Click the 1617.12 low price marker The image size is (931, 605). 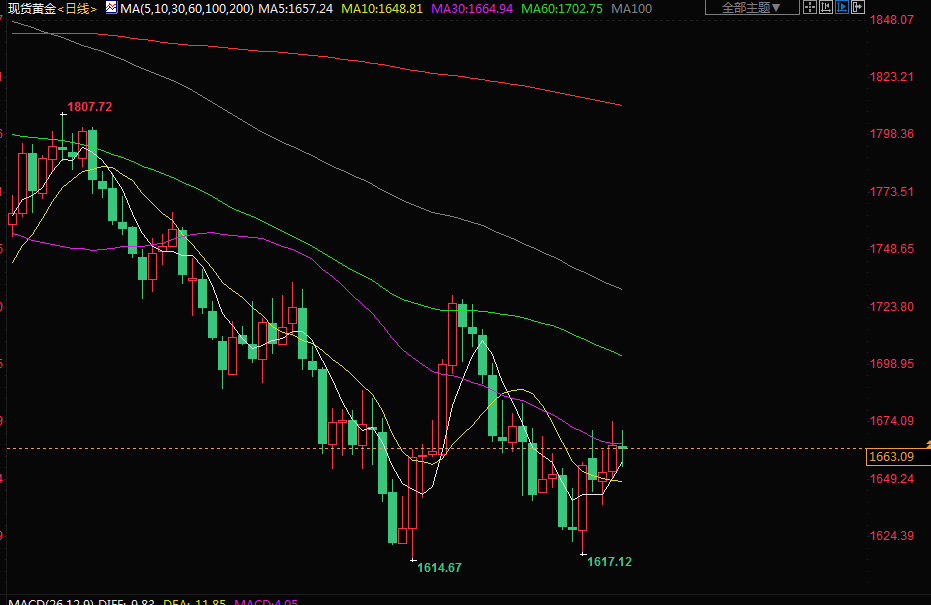(x=609, y=561)
